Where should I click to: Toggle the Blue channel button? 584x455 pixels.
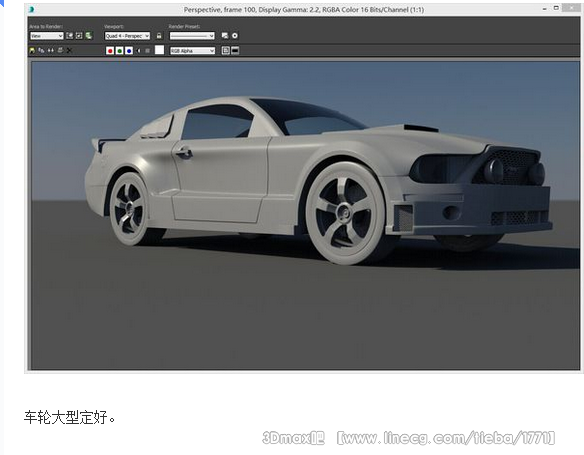[x=129, y=51]
